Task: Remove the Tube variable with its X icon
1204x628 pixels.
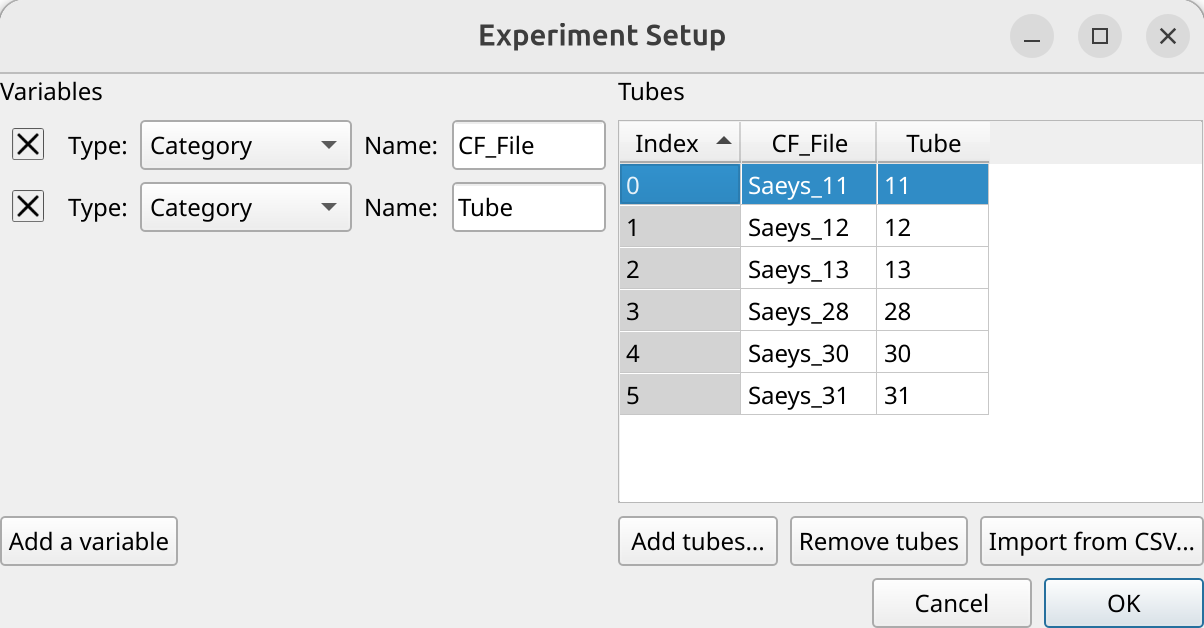Action: 28,207
